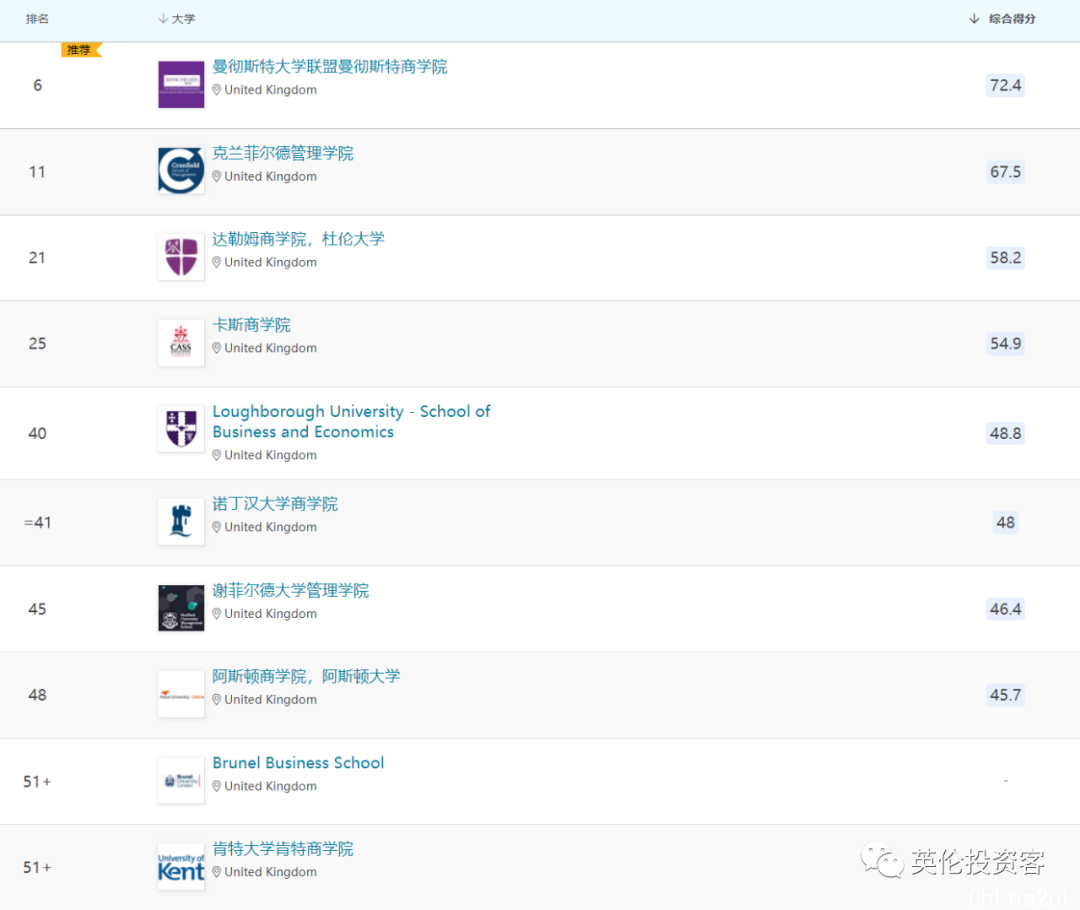Click United Kingdom under 诺丁汉大学商学院
The height and width of the screenshot is (910, 1080).
click(271, 527)
